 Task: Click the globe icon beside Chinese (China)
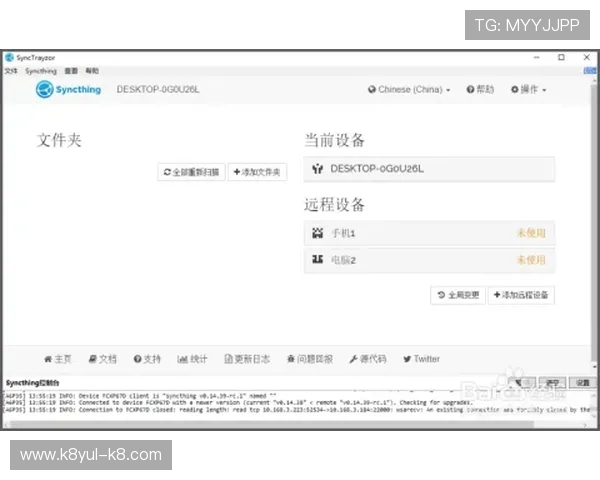coord(372,90)
